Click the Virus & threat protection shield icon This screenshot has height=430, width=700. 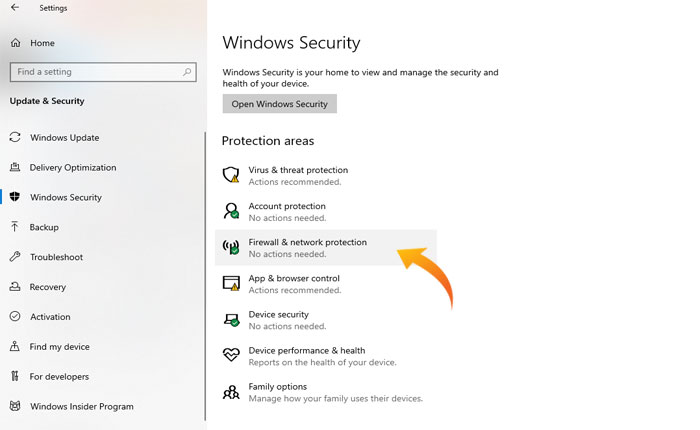(231, 175)
